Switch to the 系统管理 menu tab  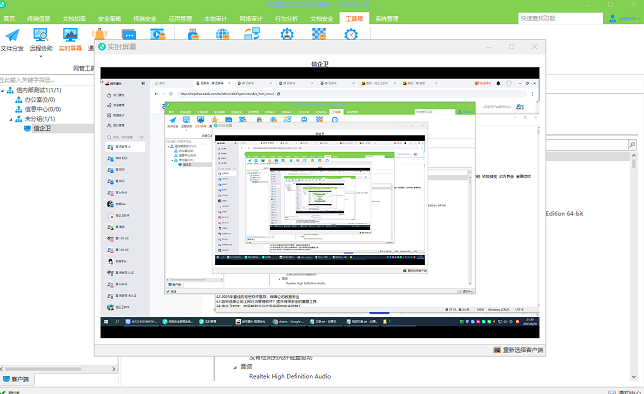387,18
